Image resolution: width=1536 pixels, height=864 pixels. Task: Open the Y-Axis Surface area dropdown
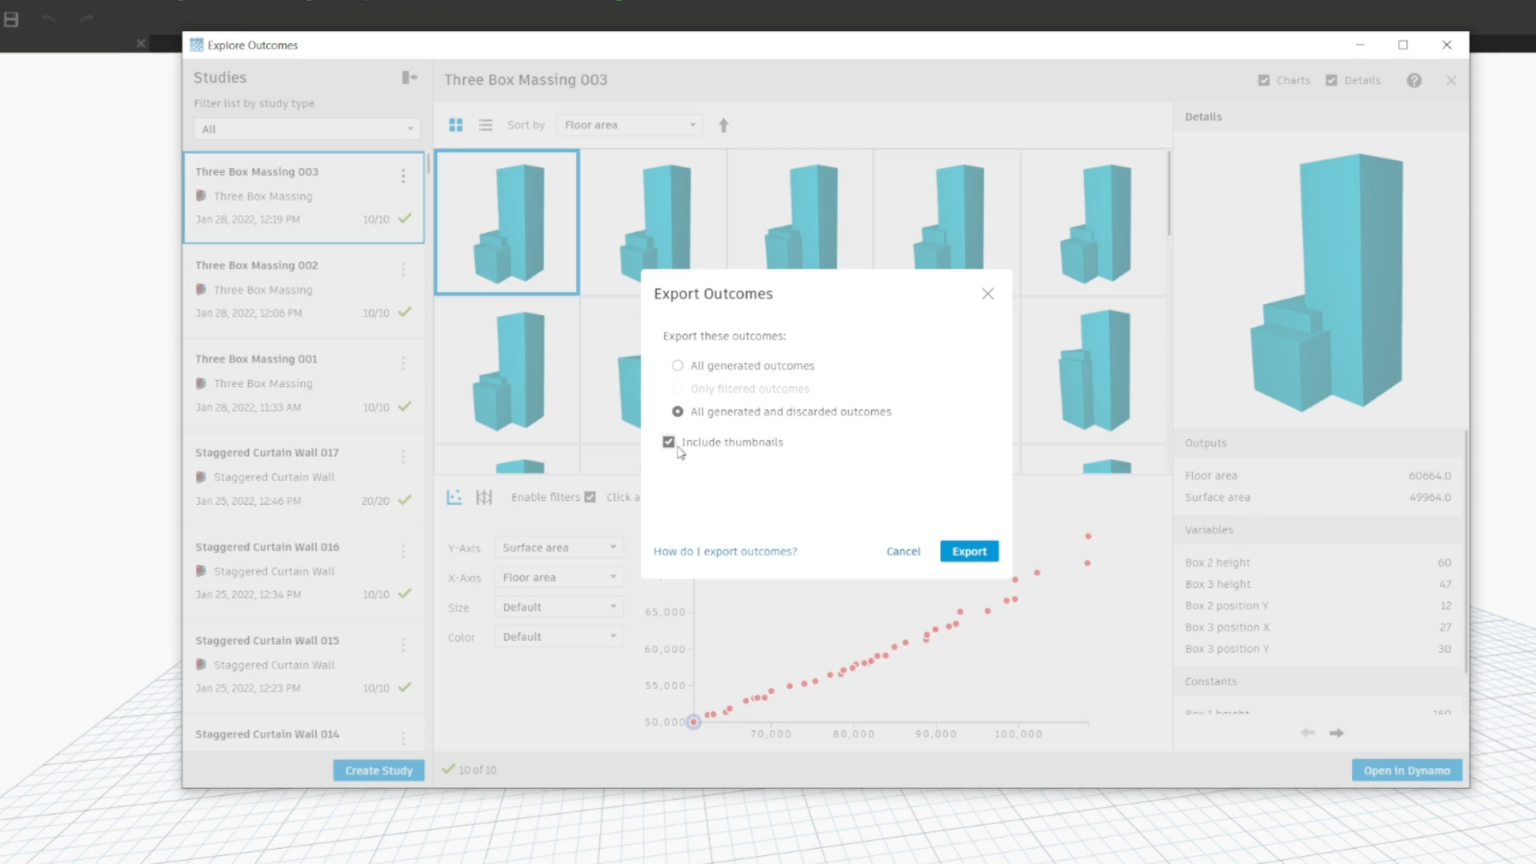(558, 547)
